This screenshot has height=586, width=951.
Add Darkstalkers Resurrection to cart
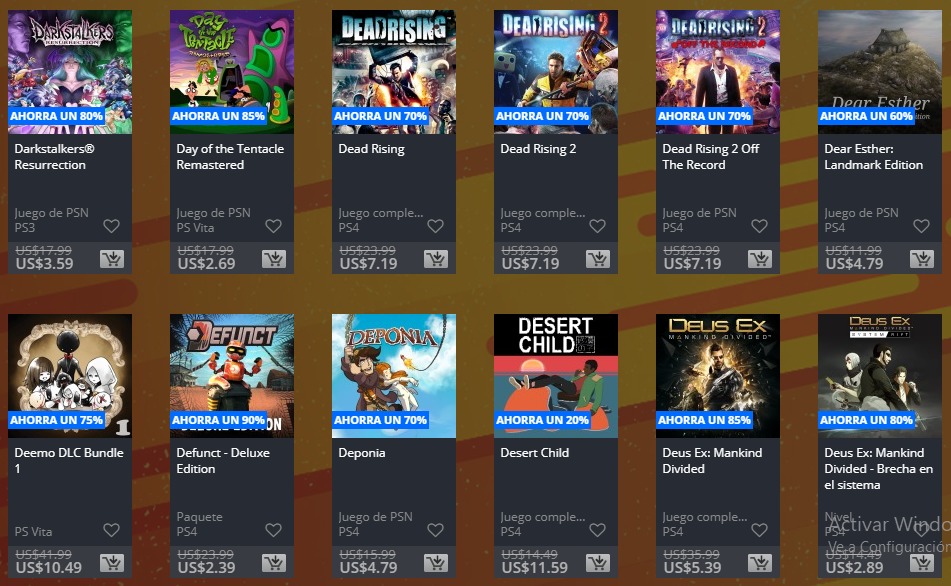(112, 260)
